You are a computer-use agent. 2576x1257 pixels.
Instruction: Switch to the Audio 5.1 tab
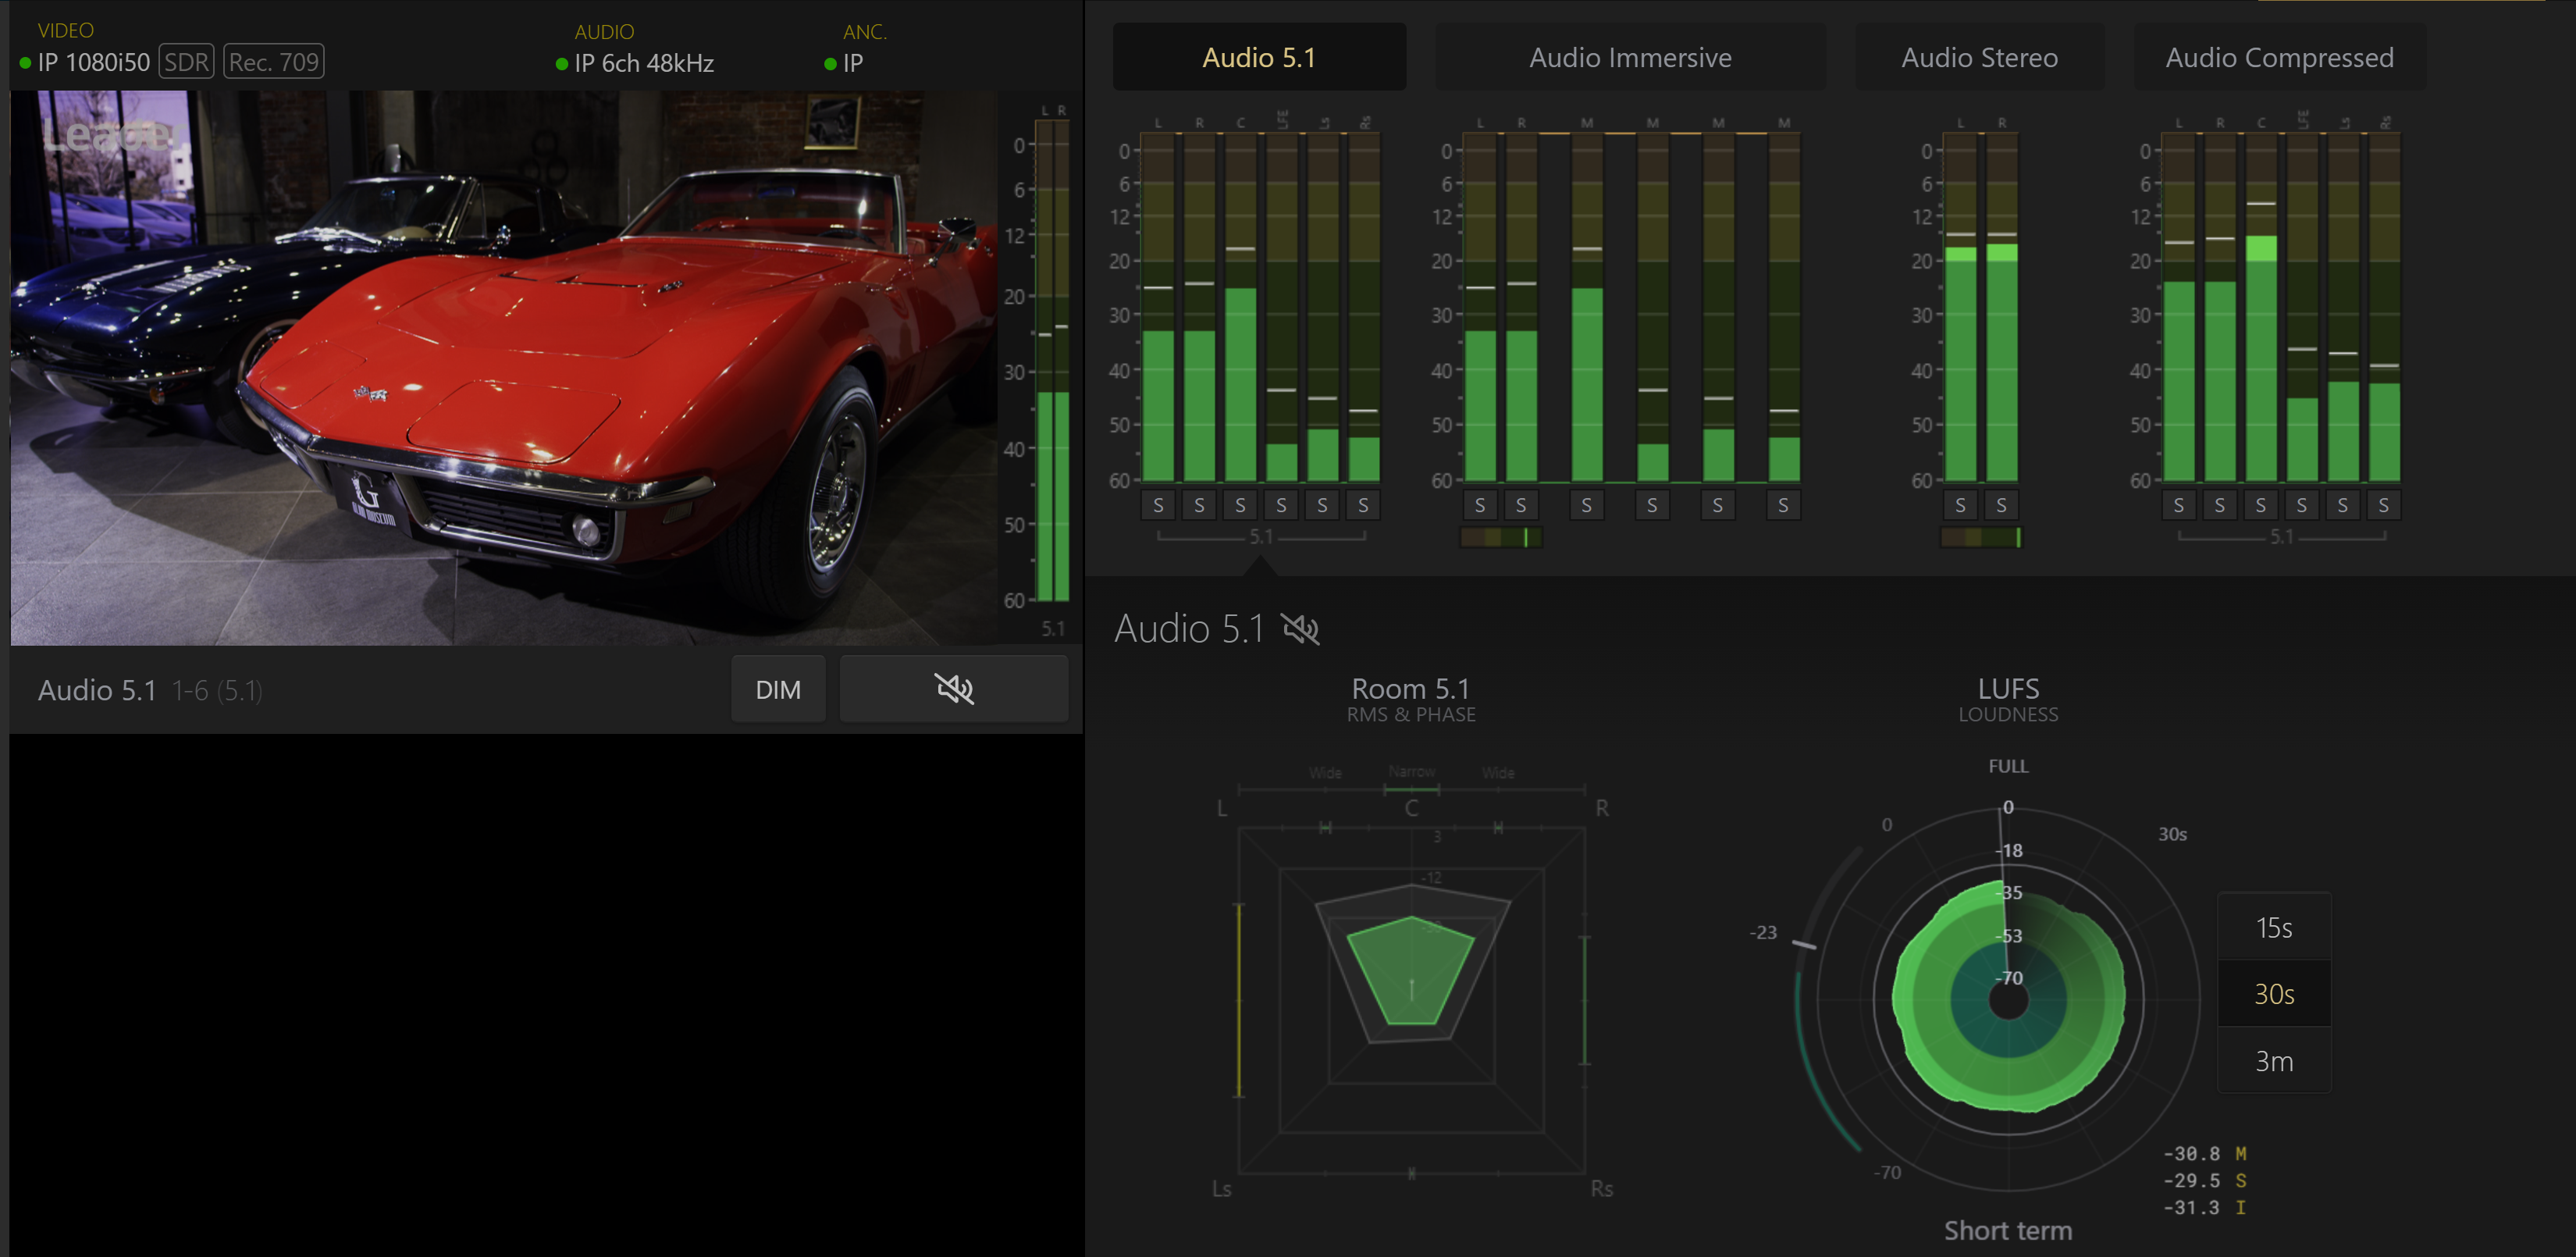coord(1259,57)
